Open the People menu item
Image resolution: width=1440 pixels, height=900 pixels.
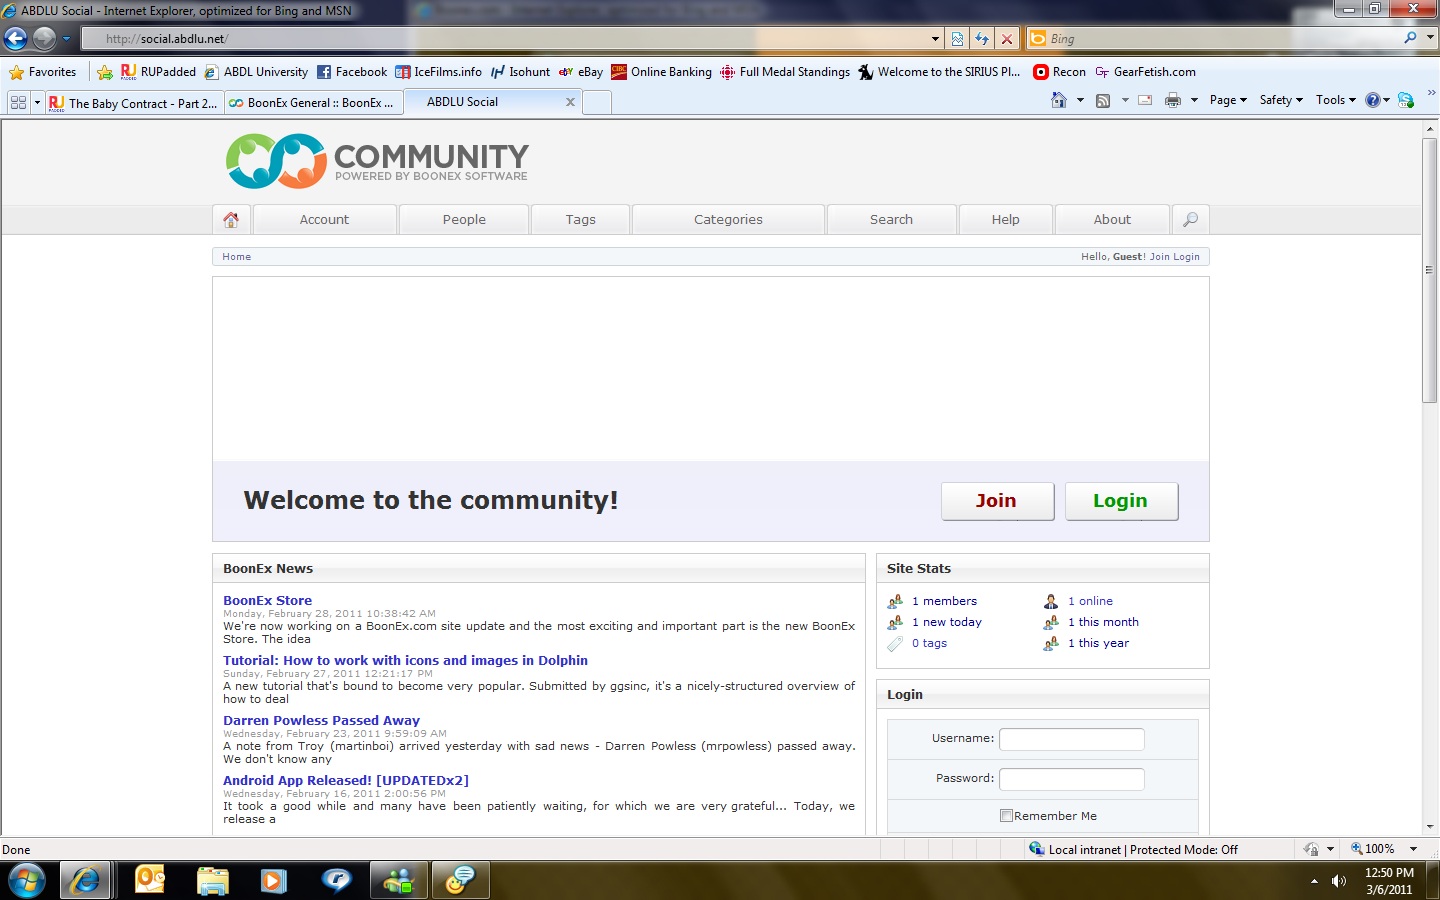[x=464, y=220]
